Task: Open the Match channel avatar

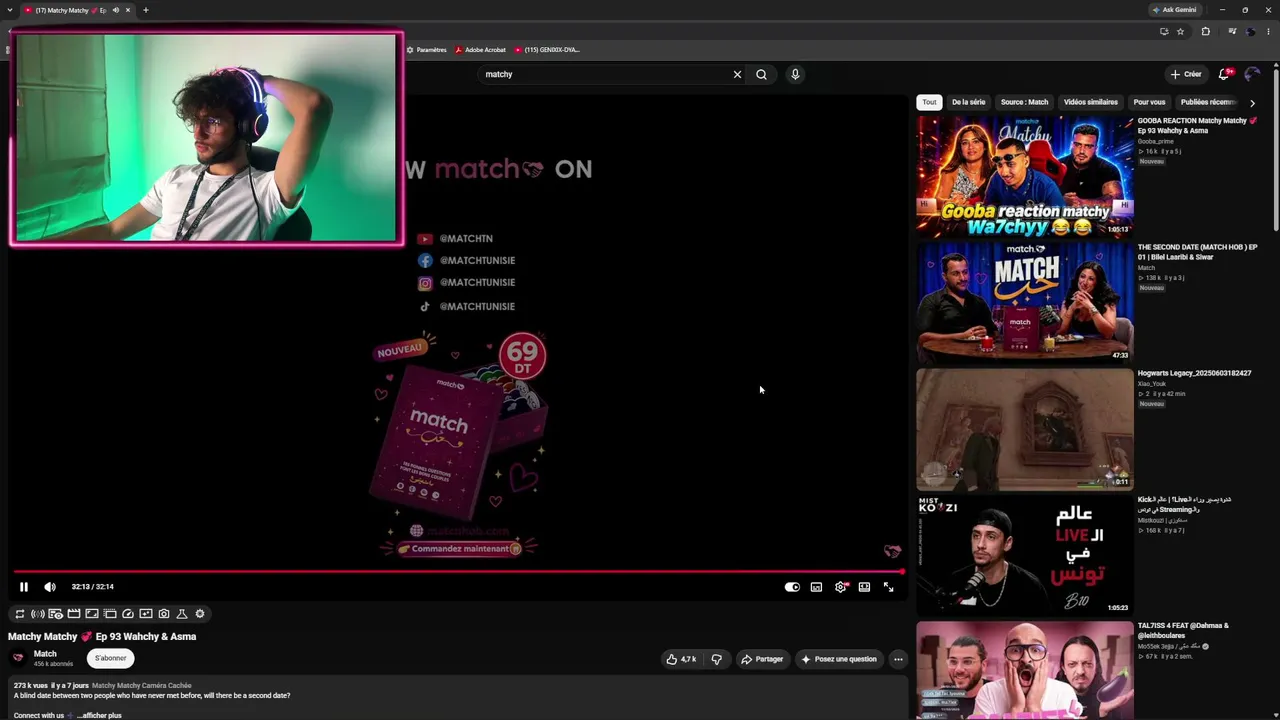Action: [x=18, y=657]
